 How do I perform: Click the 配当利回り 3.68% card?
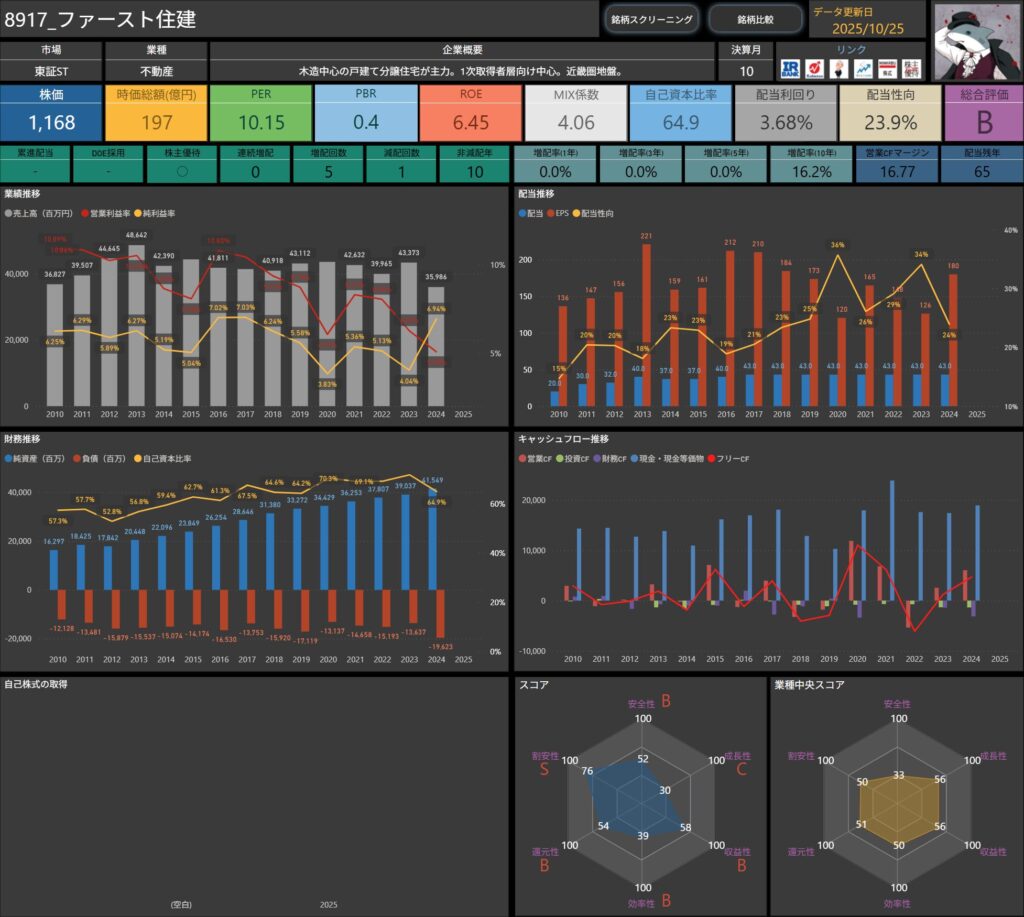[785, 113]
